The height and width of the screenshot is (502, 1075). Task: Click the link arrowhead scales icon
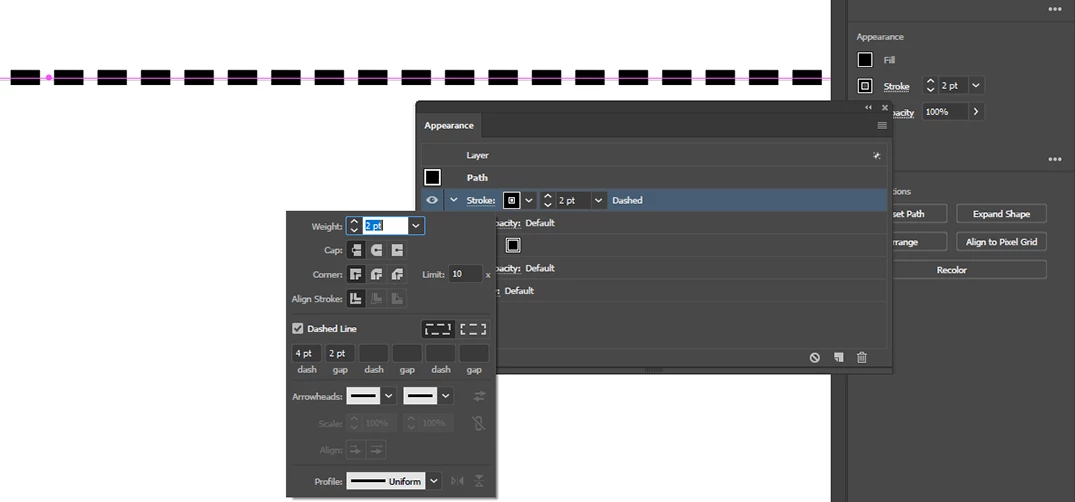pos(479,423)
